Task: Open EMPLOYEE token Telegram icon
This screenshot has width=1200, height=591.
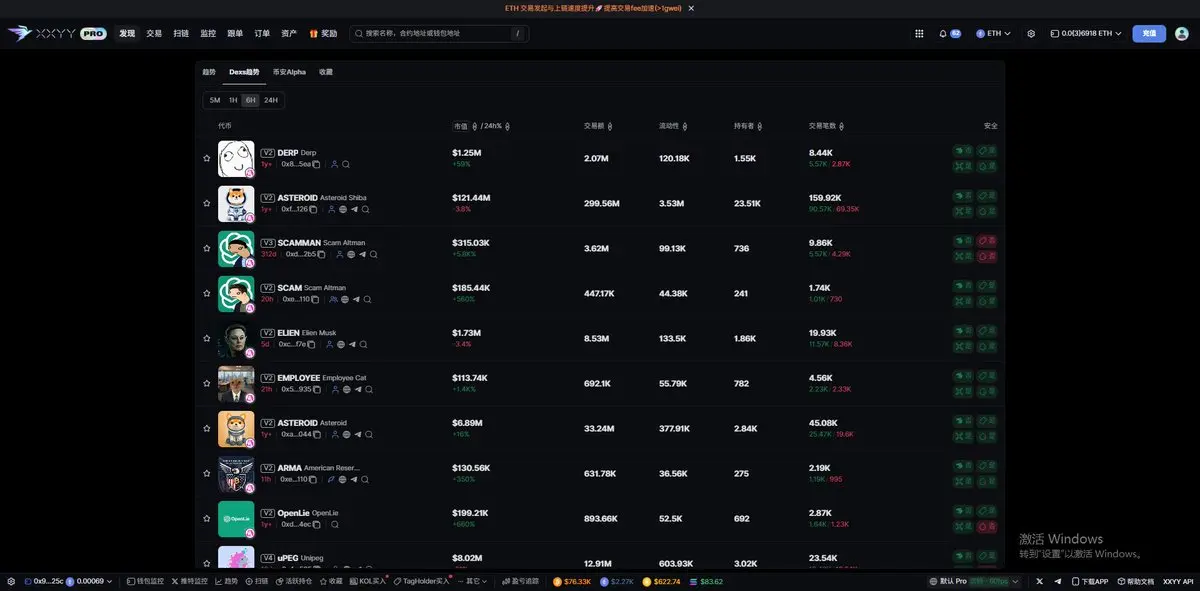Action: coord(357,389)
